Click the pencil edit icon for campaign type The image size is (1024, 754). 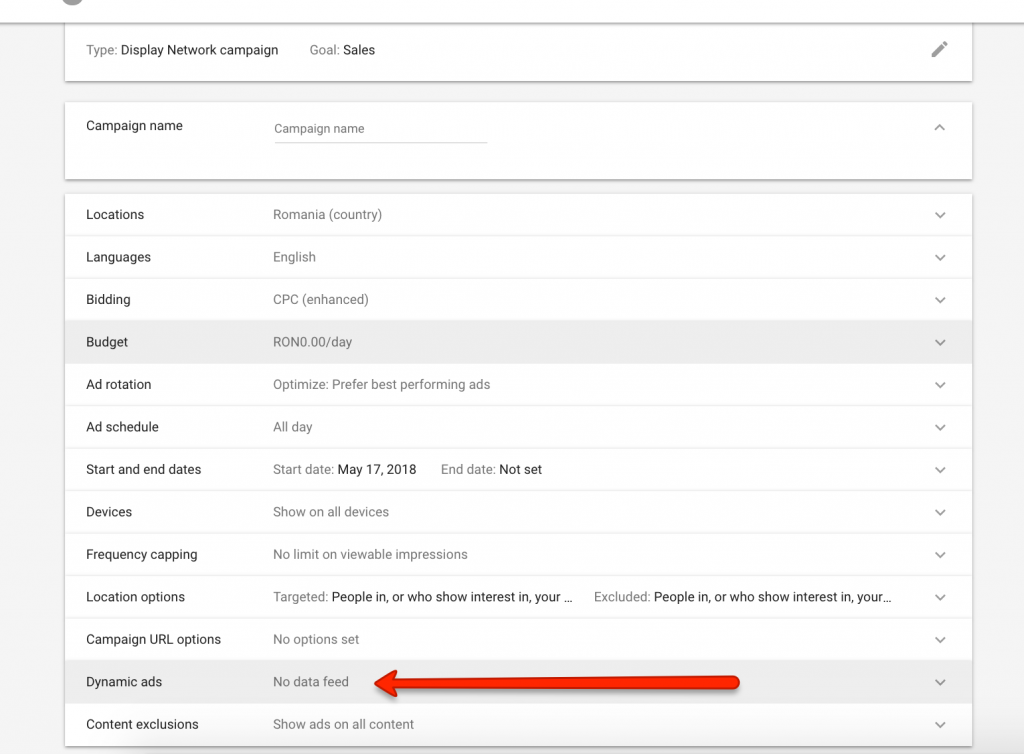point(939,49)
